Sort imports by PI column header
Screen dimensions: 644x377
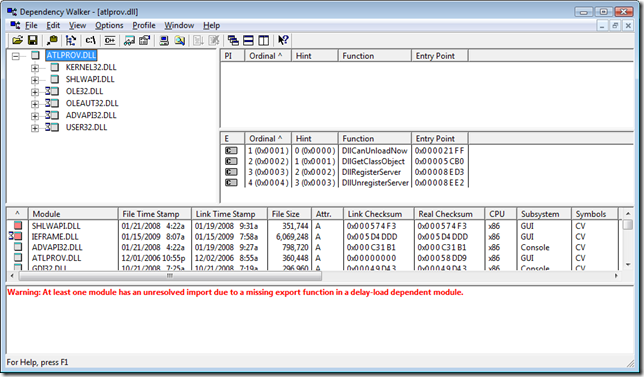(232, 56)
